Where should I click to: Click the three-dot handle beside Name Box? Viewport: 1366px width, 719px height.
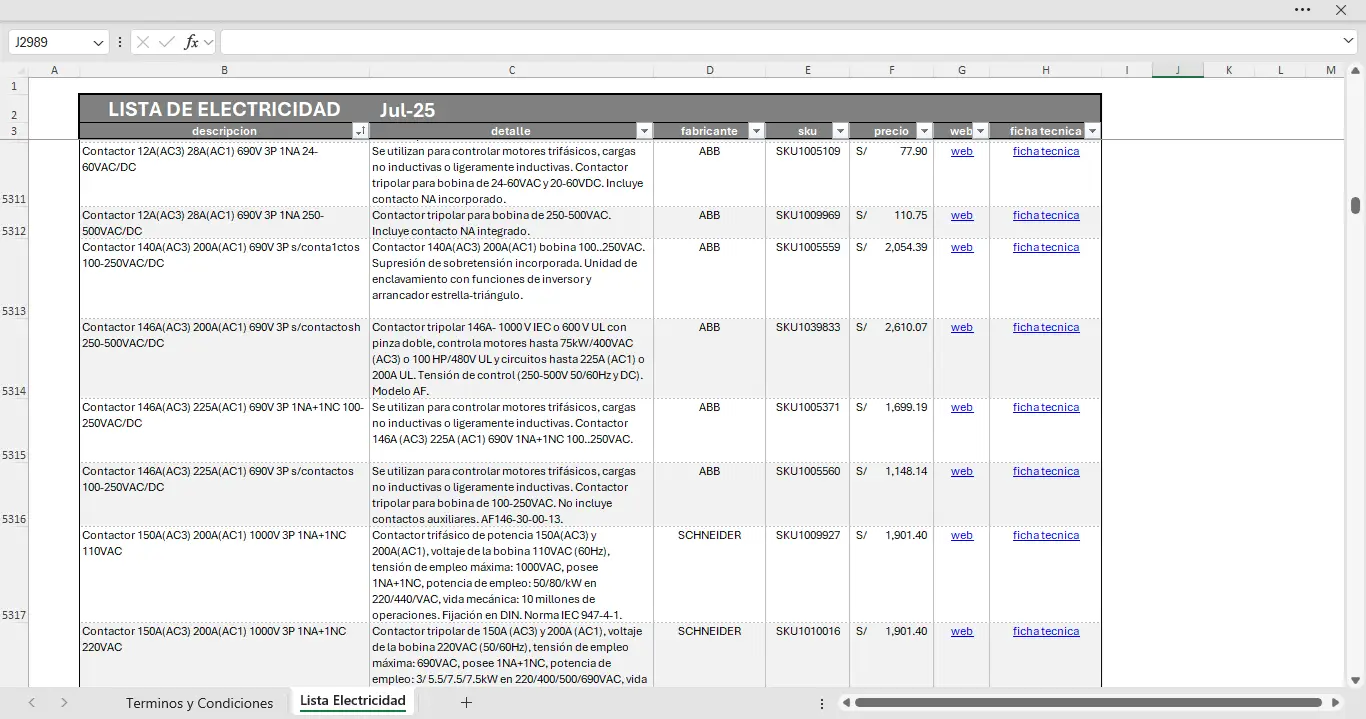[120, 42]
